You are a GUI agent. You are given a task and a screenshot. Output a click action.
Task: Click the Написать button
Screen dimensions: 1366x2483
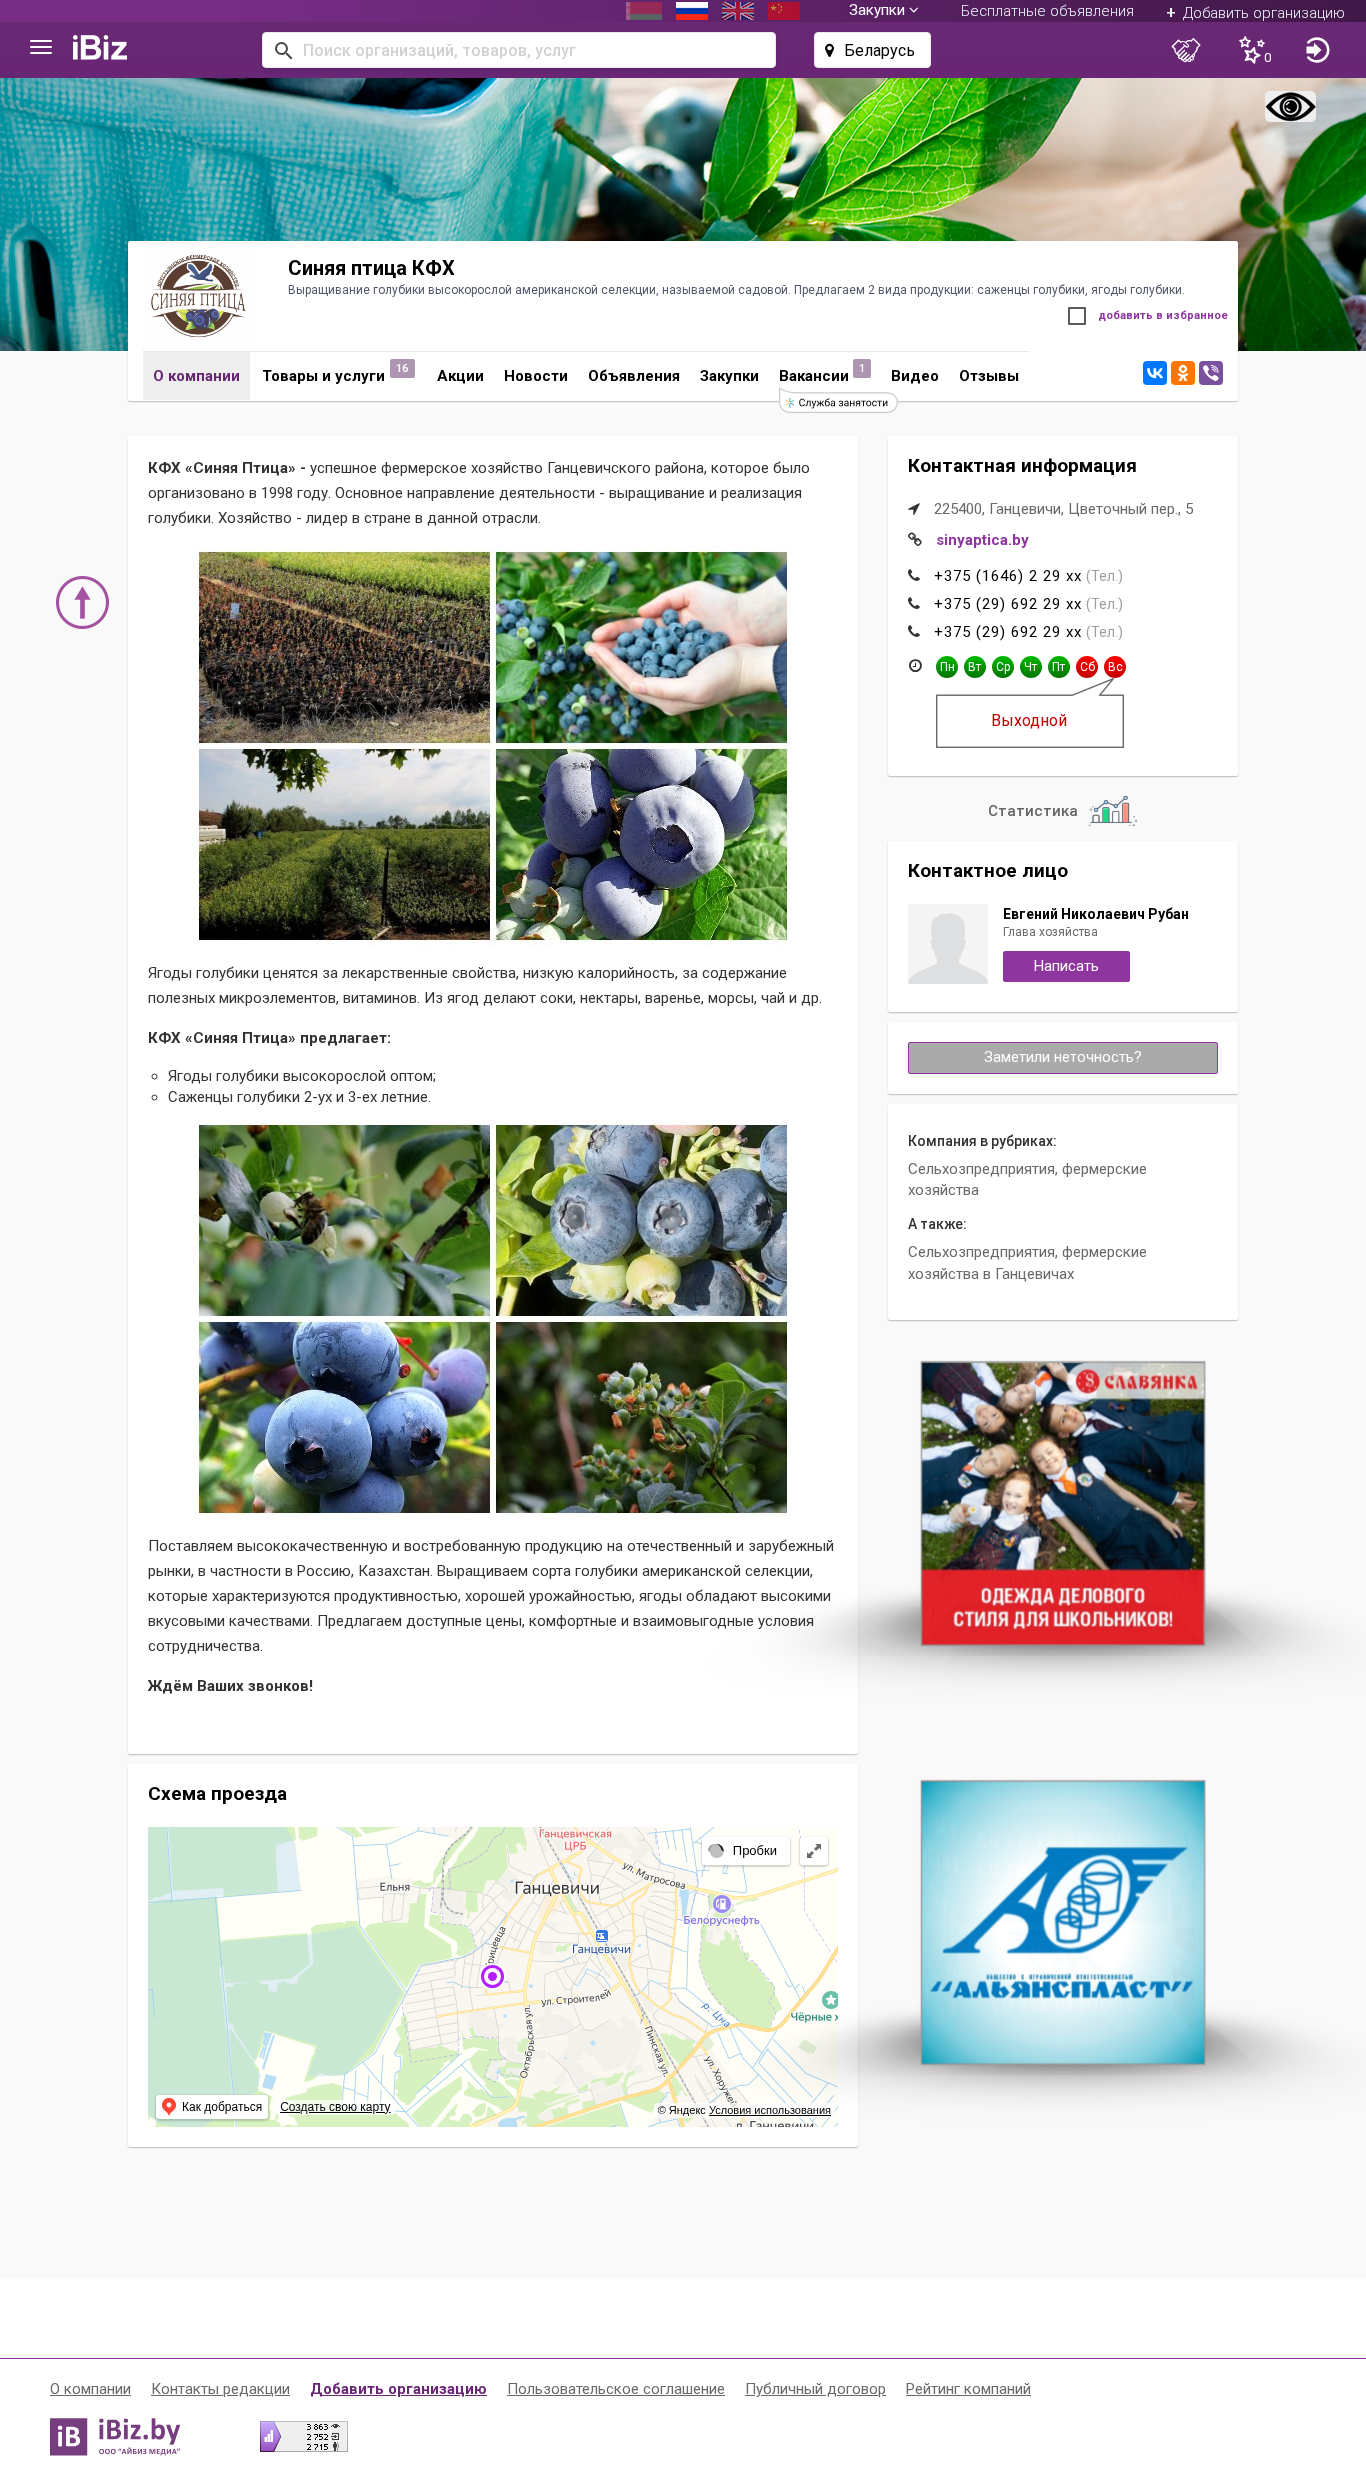[1066, 966]
